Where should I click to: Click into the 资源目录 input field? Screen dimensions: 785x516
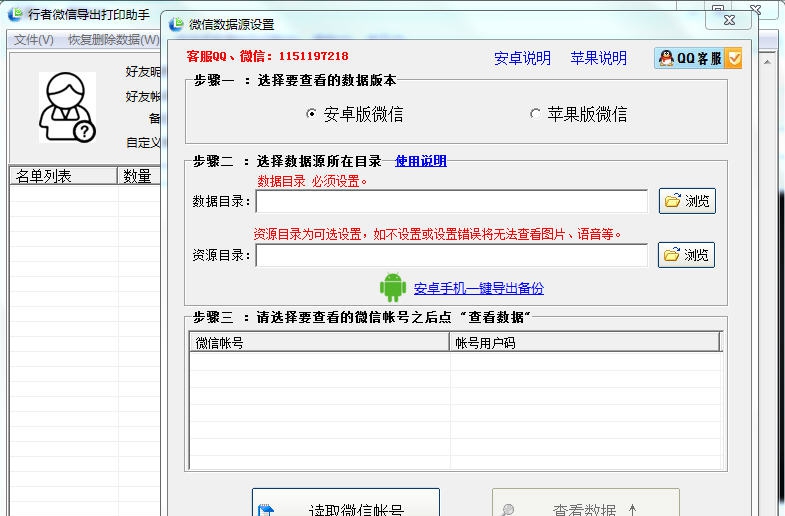tap(452, 255)
